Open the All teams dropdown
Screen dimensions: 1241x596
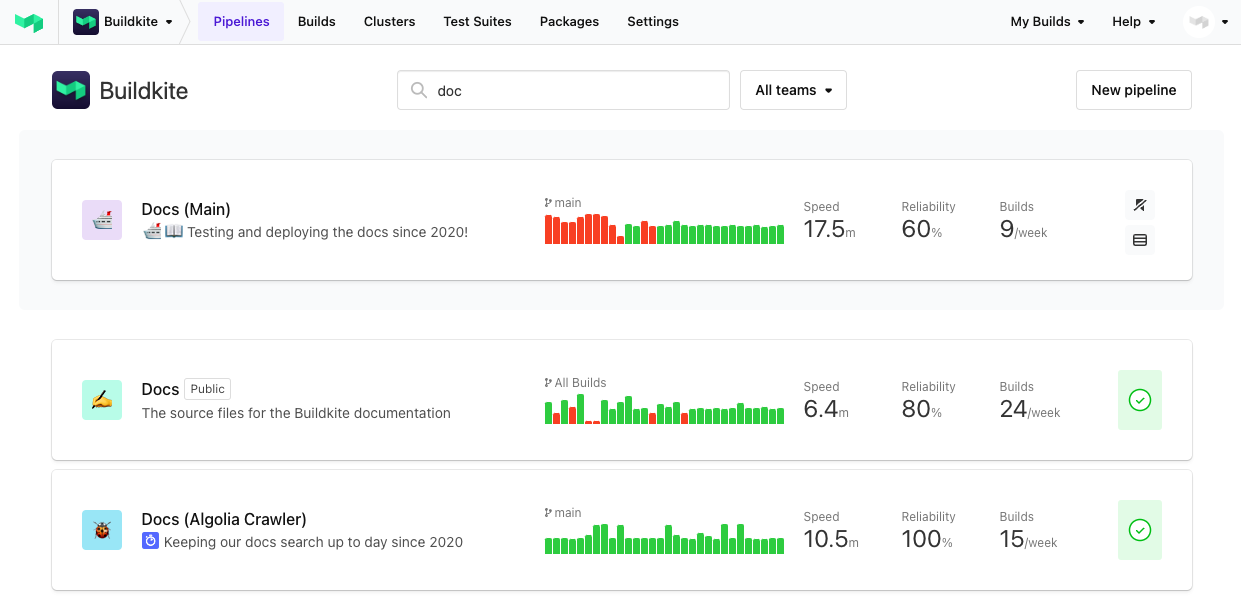pos(793,90)
